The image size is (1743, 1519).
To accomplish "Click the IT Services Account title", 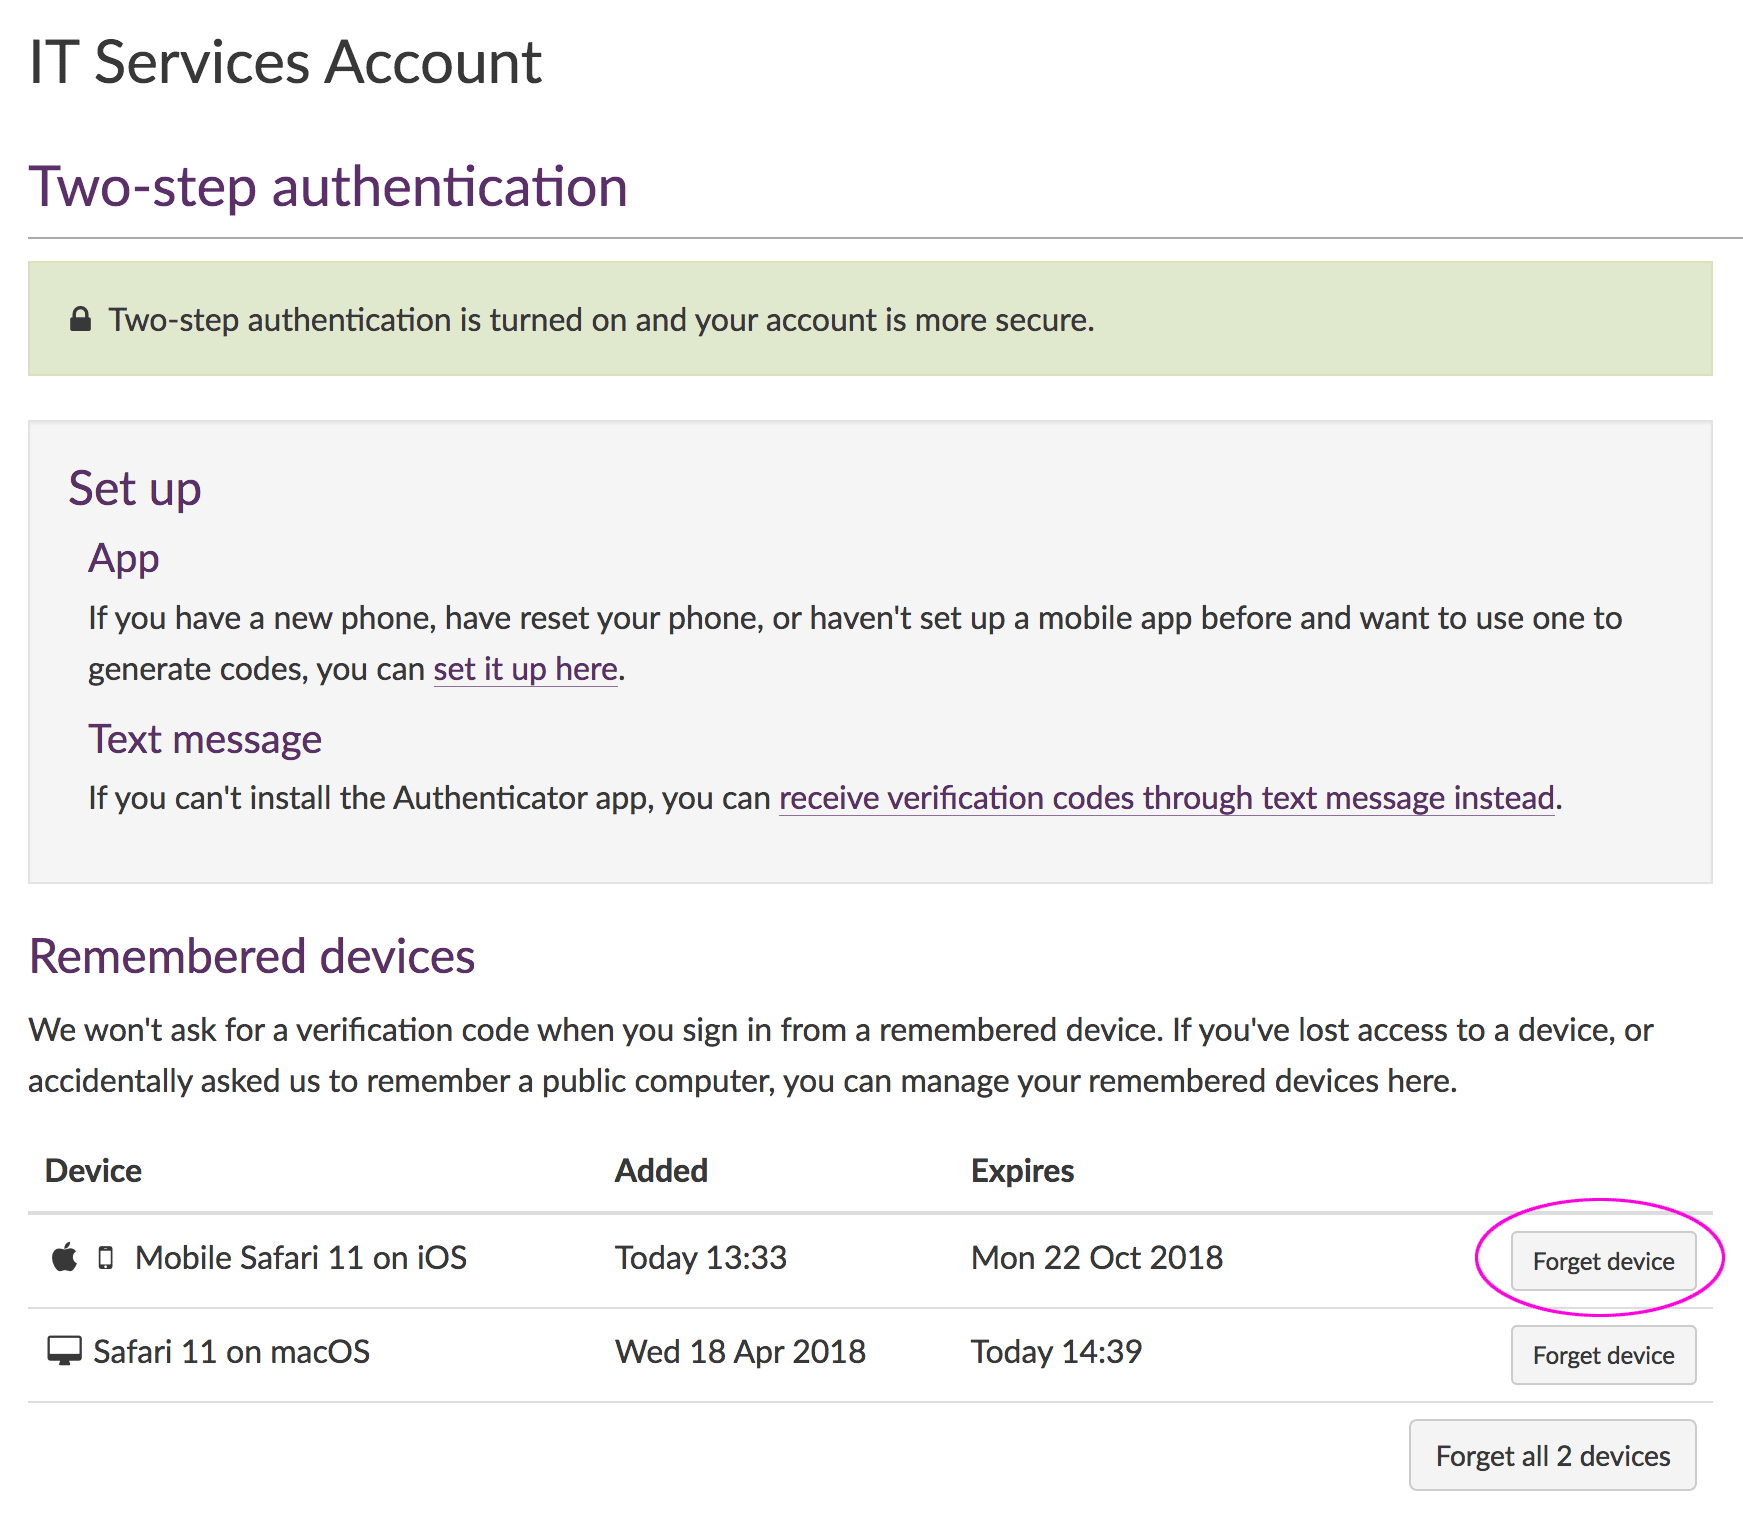I will point(286,63).
